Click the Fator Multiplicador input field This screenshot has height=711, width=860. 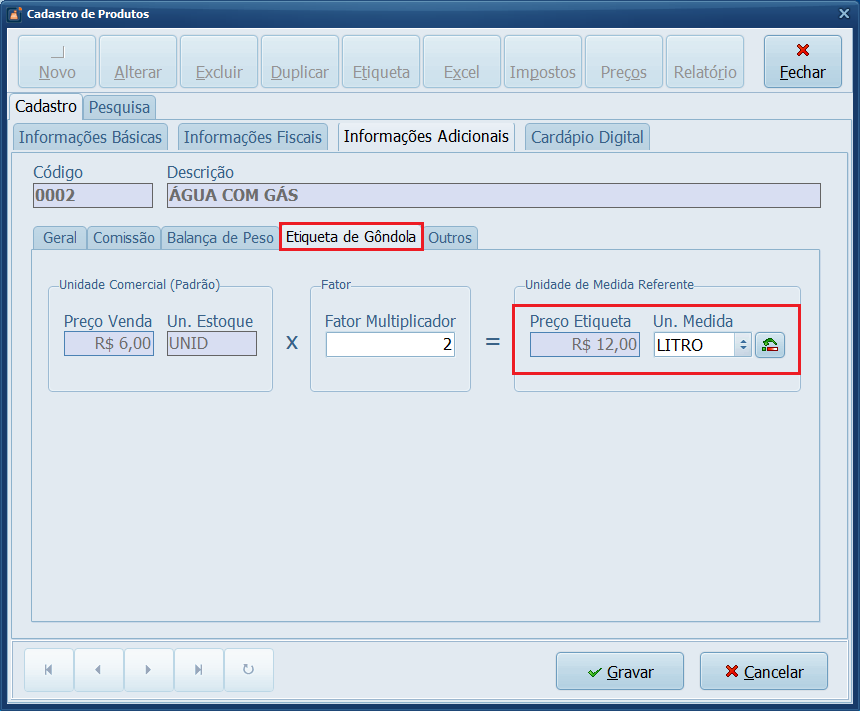click(390, 345)
